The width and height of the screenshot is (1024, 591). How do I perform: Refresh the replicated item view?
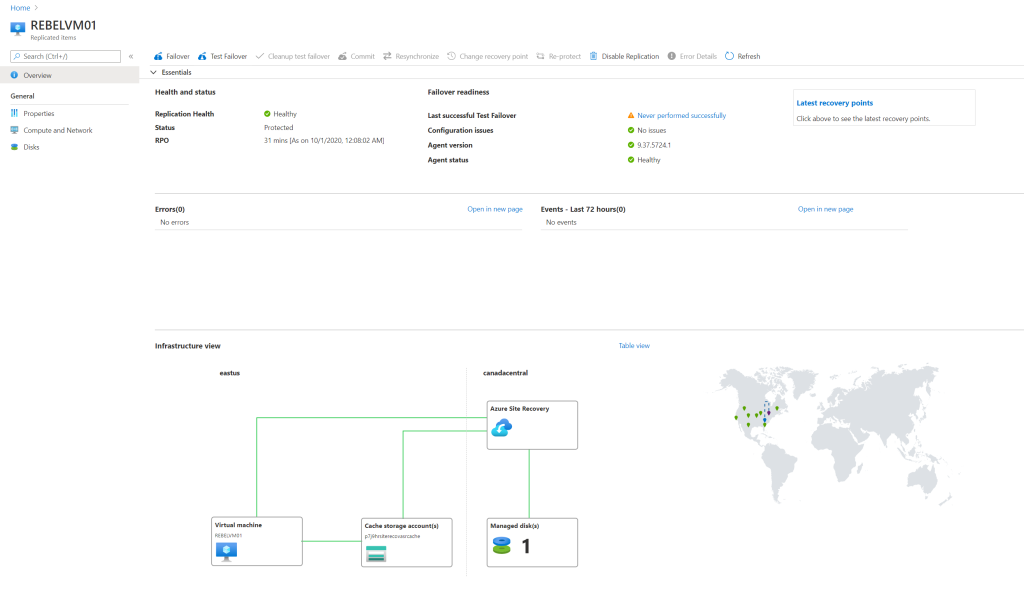click(x=742, y=56)
